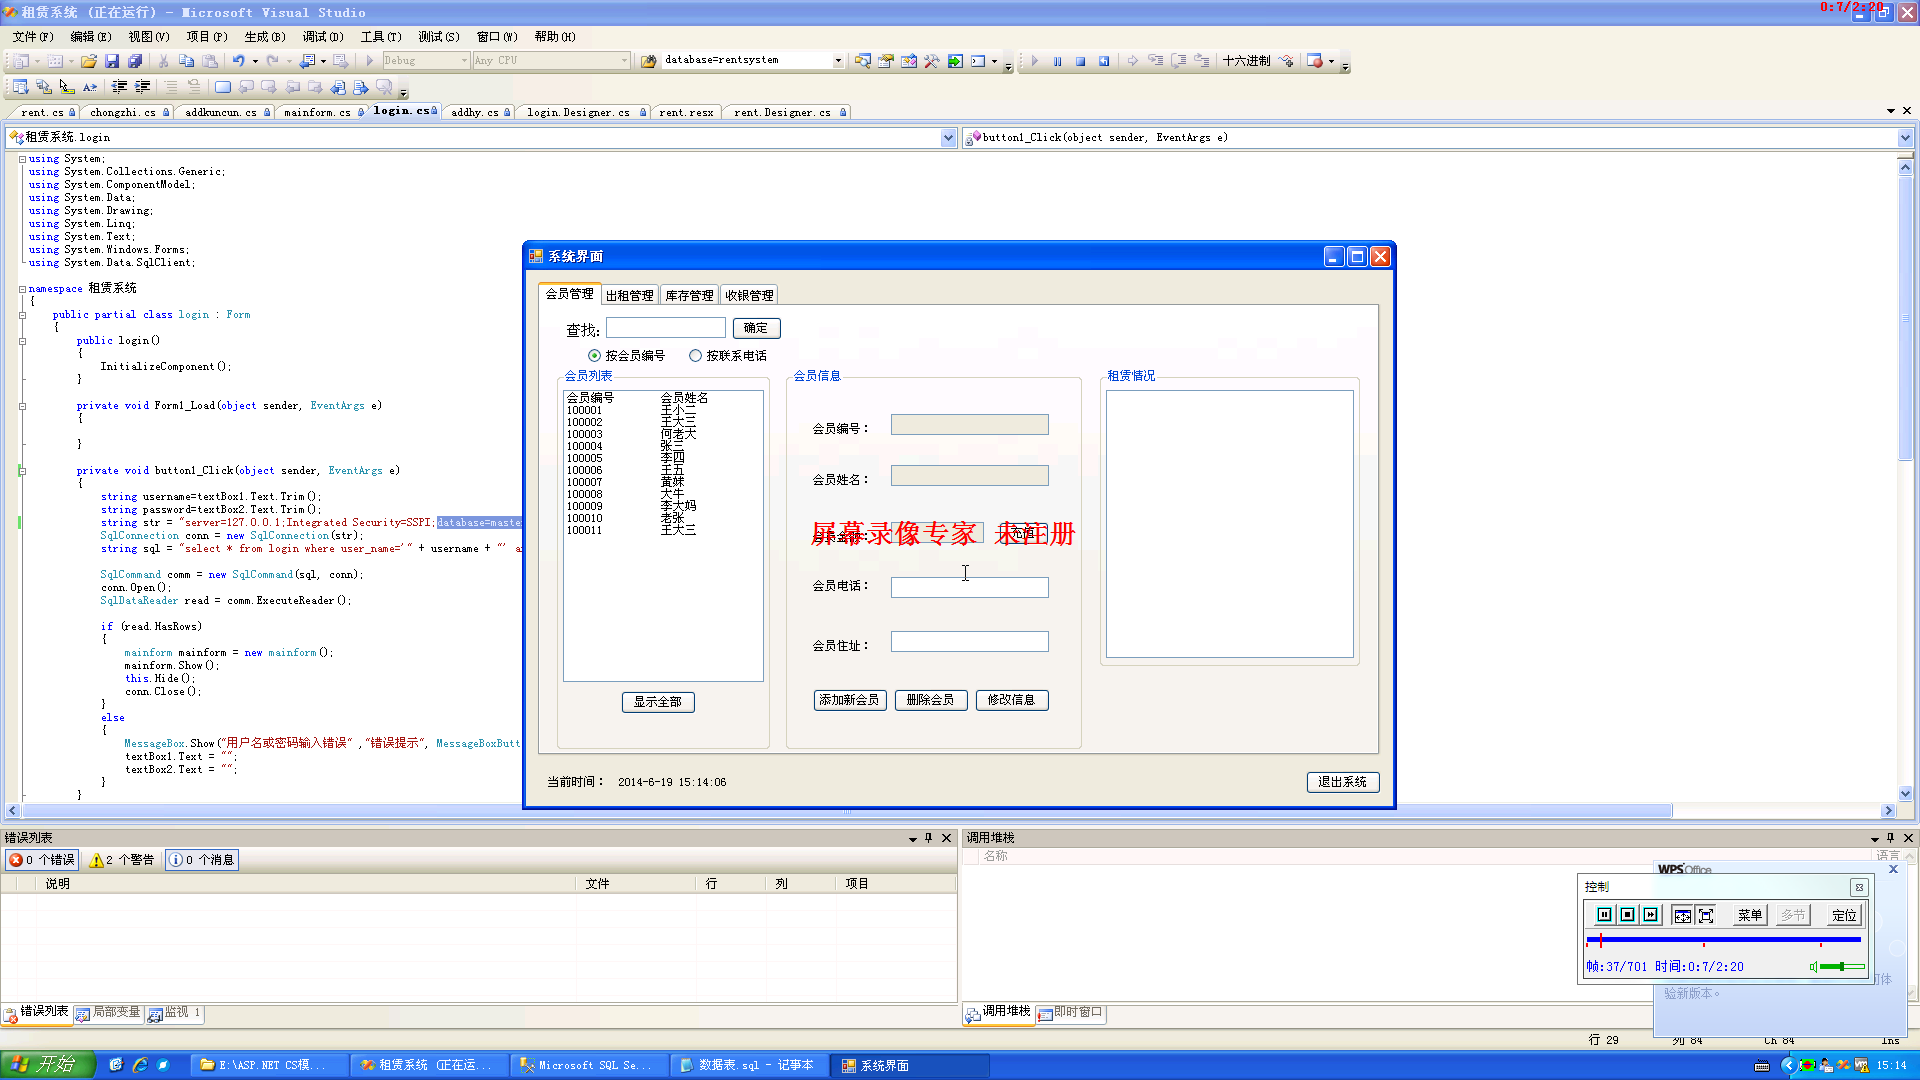Open the Toolbox wrench-hammer icon
Screen dimensions: 1920x1080
[931, 61]
